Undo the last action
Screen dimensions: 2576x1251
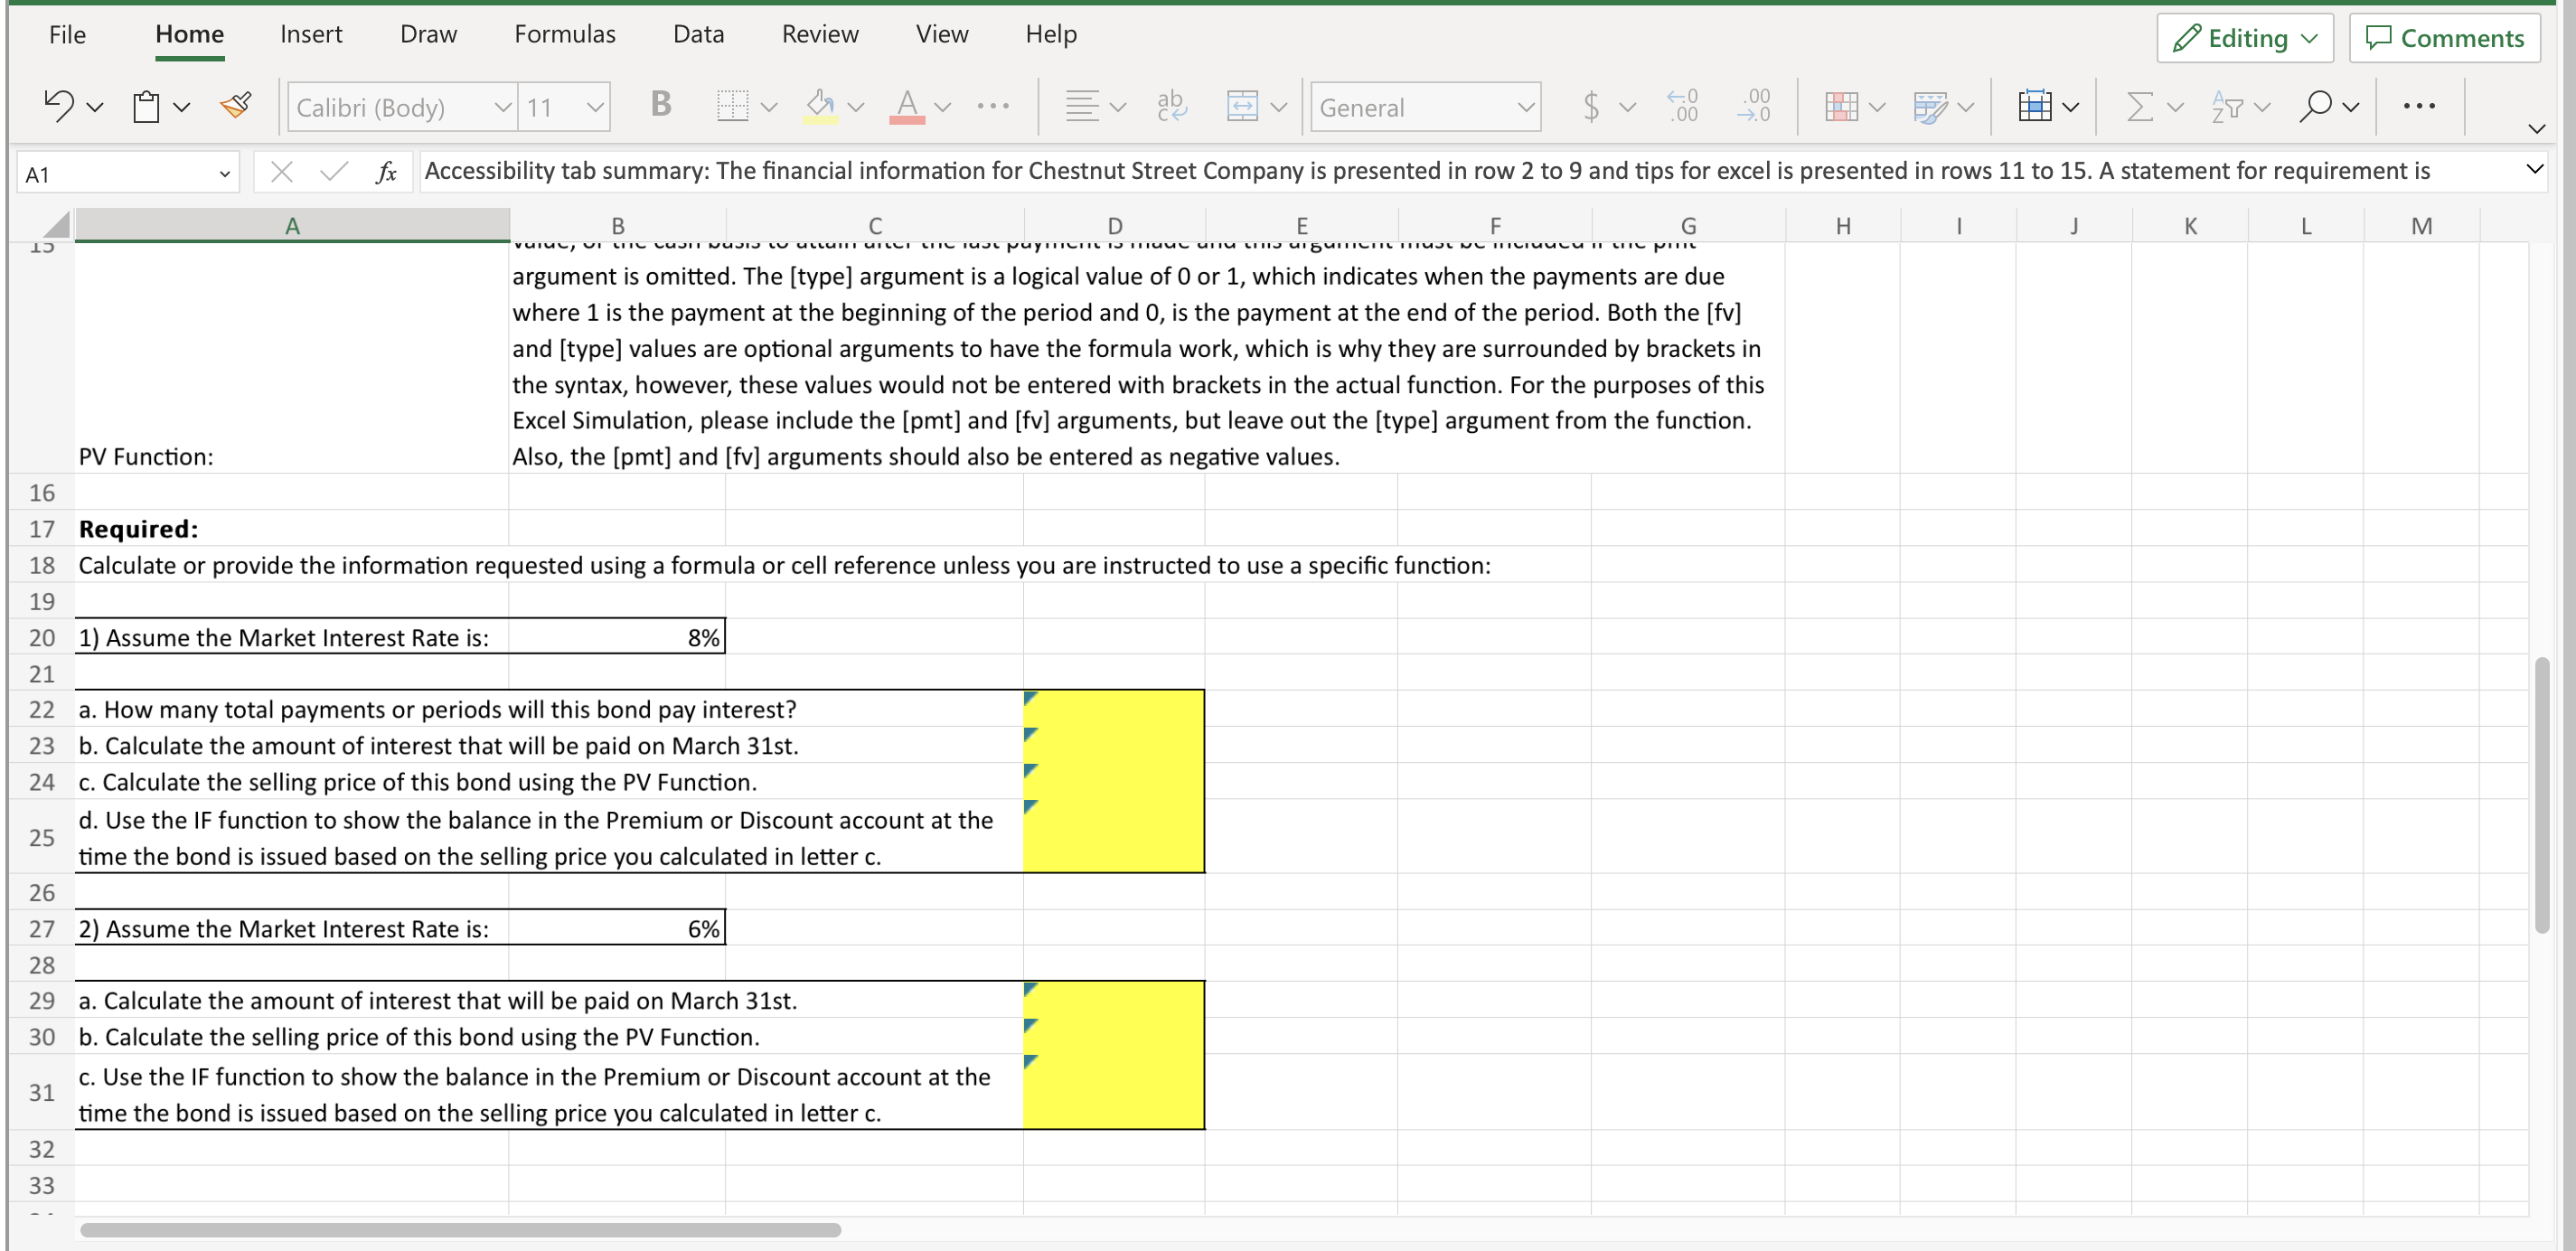click(58, 105)
